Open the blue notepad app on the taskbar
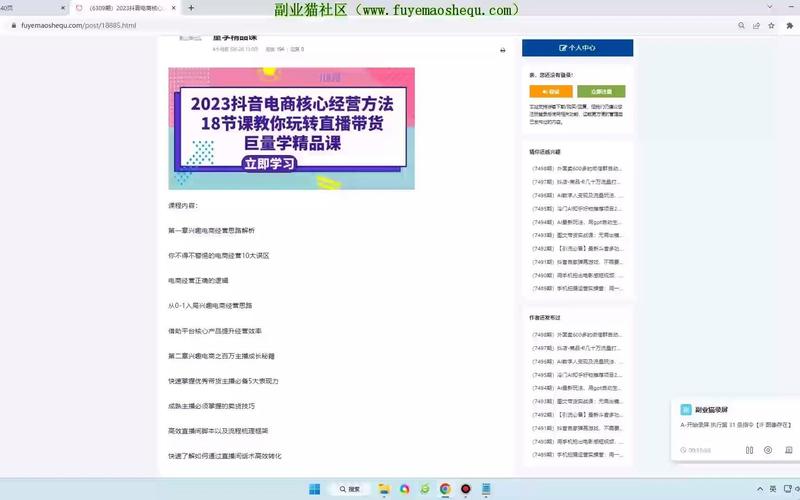The image size is (800, 500). tap(486, 489)
